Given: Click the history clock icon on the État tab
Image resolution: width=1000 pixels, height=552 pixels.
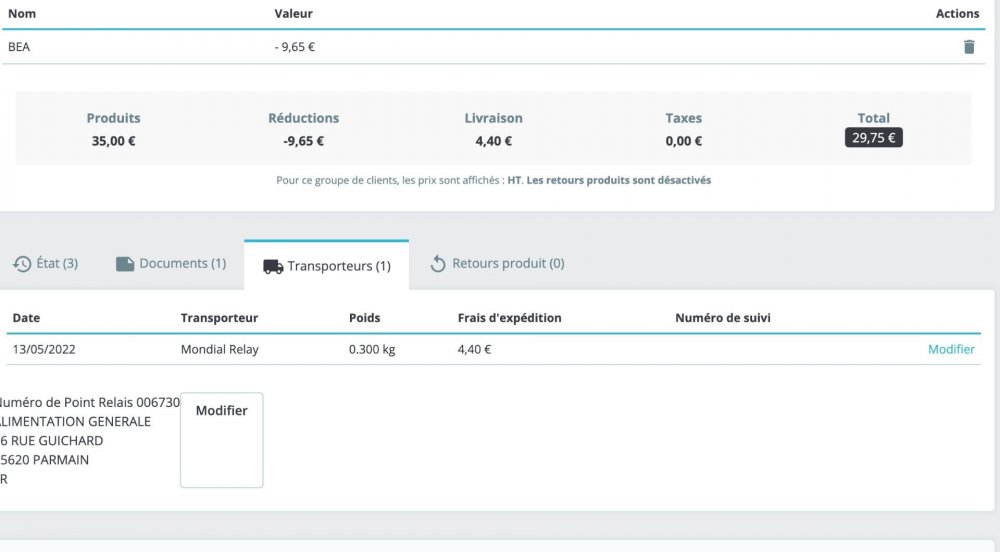Looking at the screenshot, I should tap(22, 264).
